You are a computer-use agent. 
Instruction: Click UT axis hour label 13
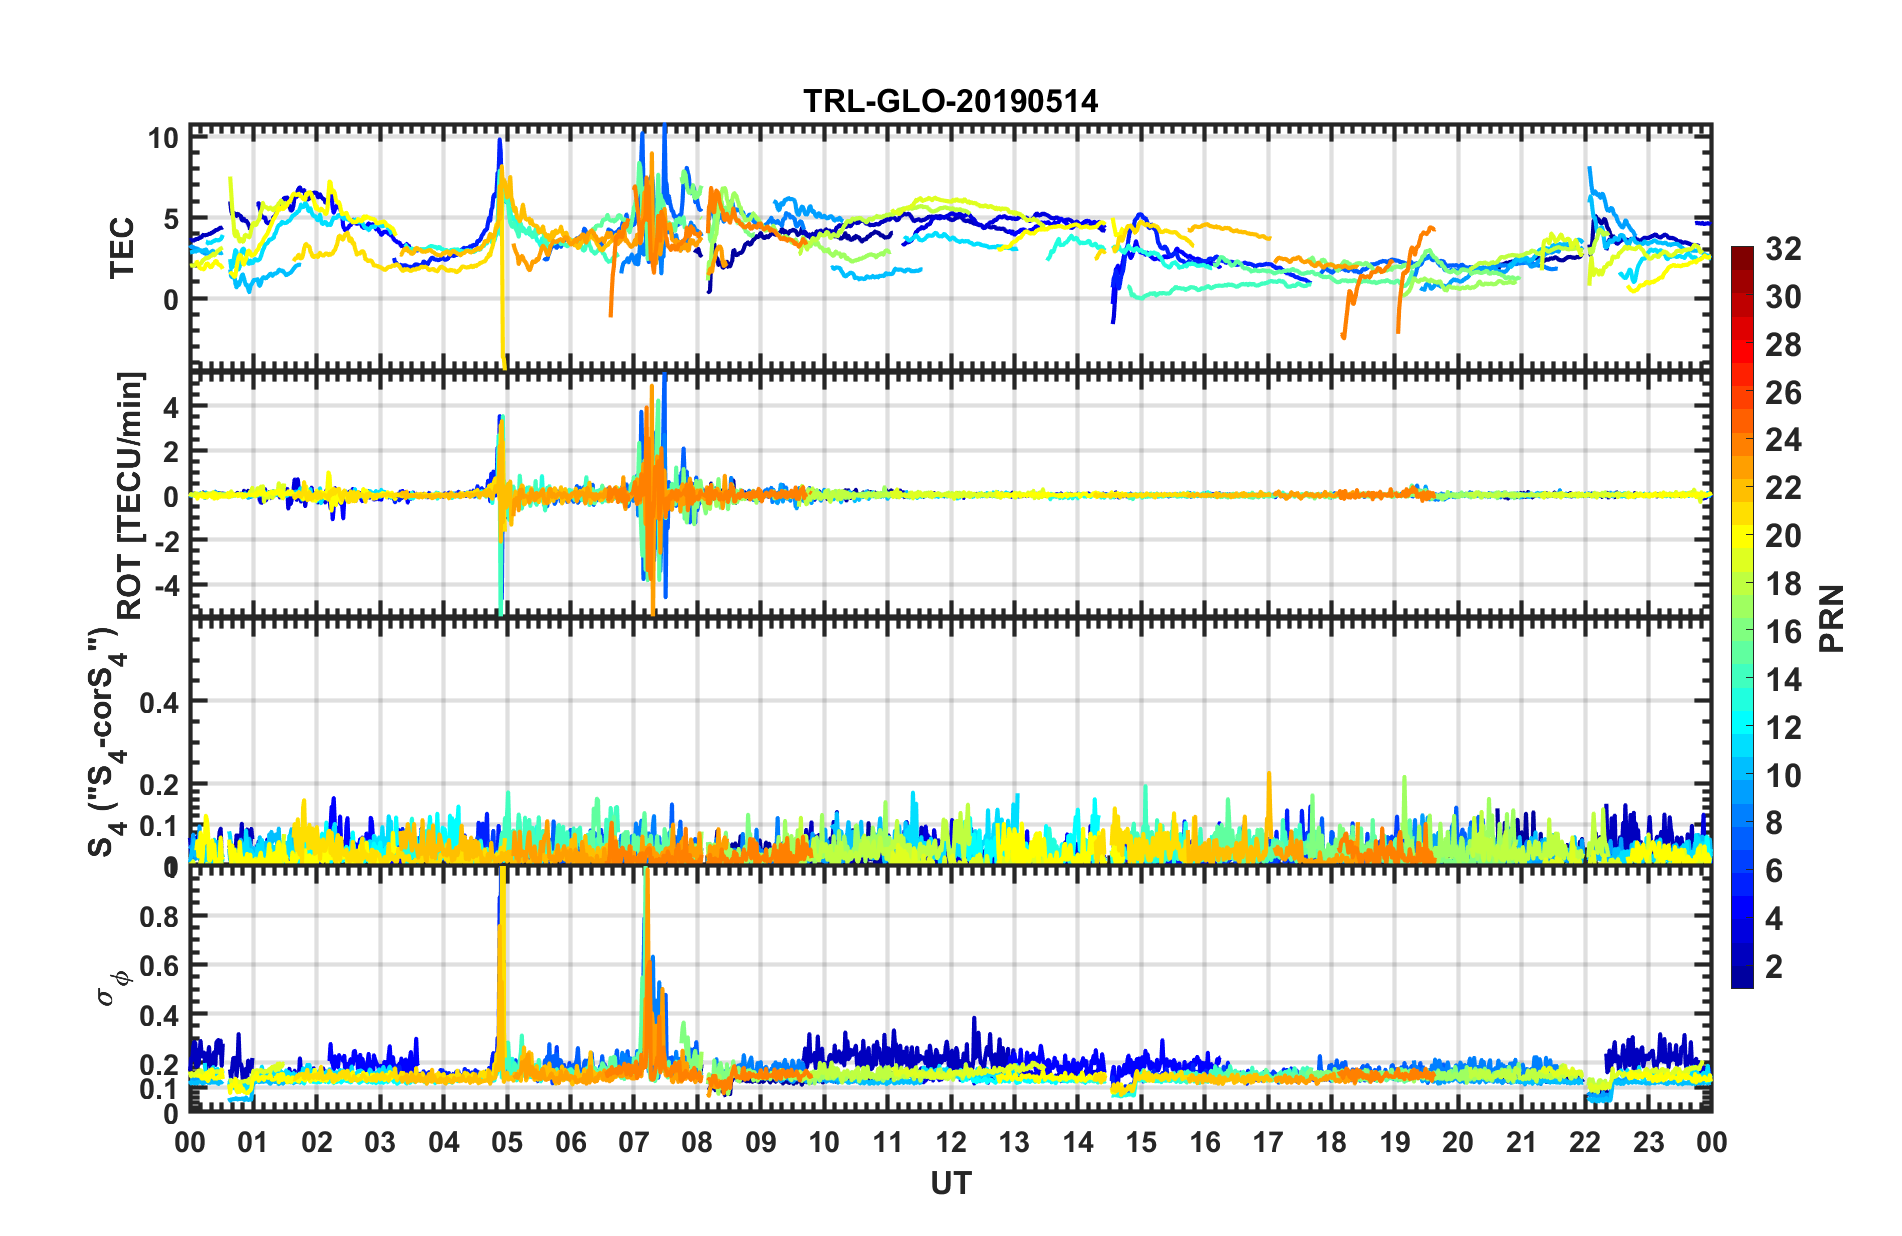click(1014, 1142)
